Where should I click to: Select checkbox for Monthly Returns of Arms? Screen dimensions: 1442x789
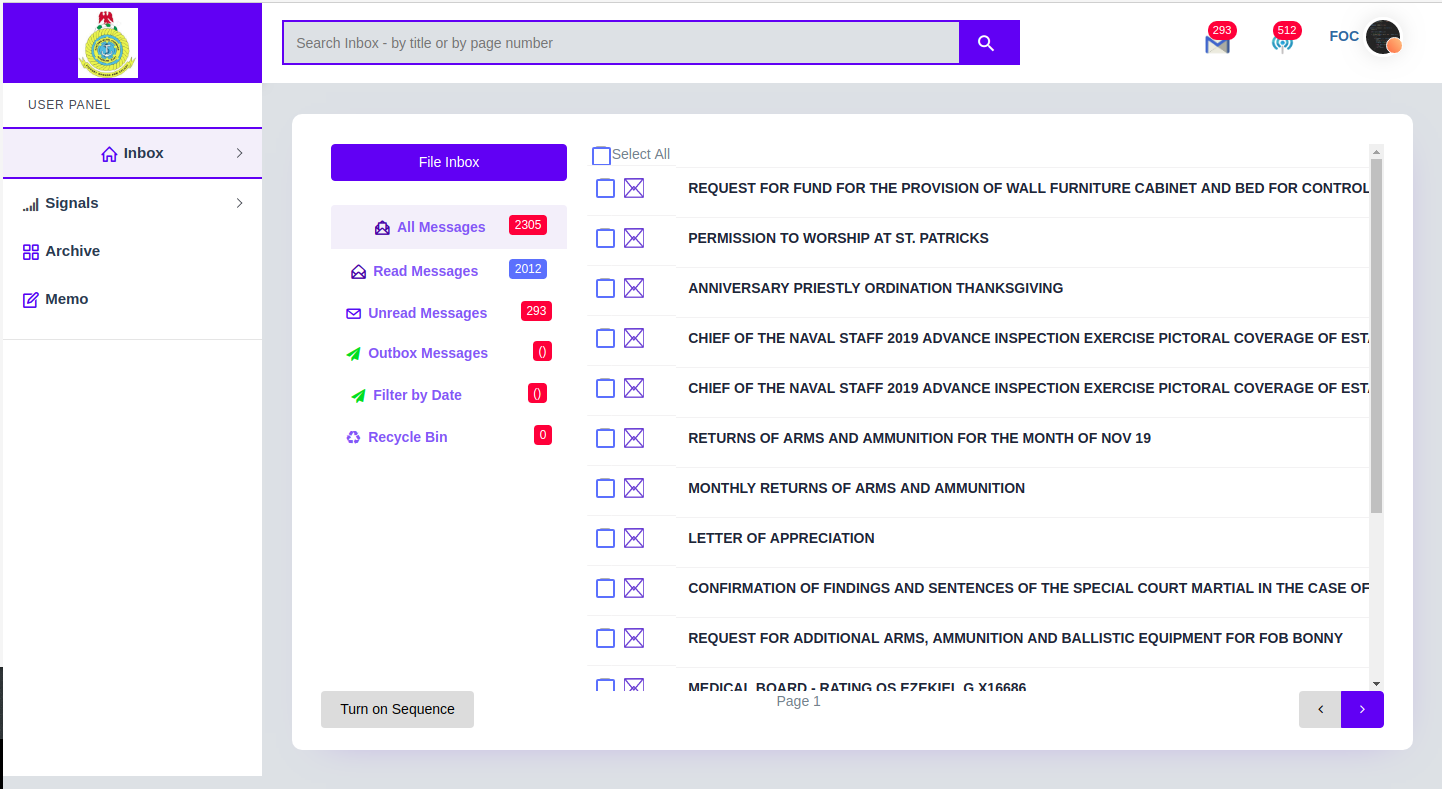(605, 488)
